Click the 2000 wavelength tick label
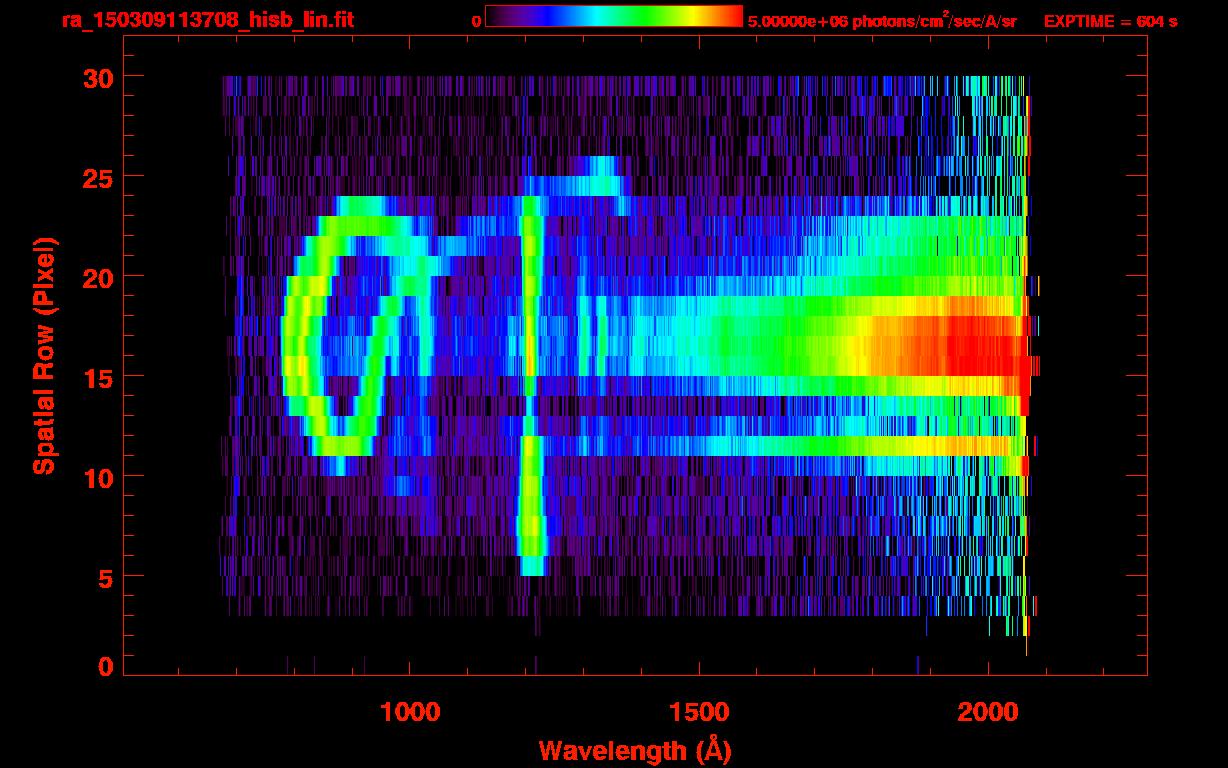Screen dimensions: 1228x768 coord(988,712)
